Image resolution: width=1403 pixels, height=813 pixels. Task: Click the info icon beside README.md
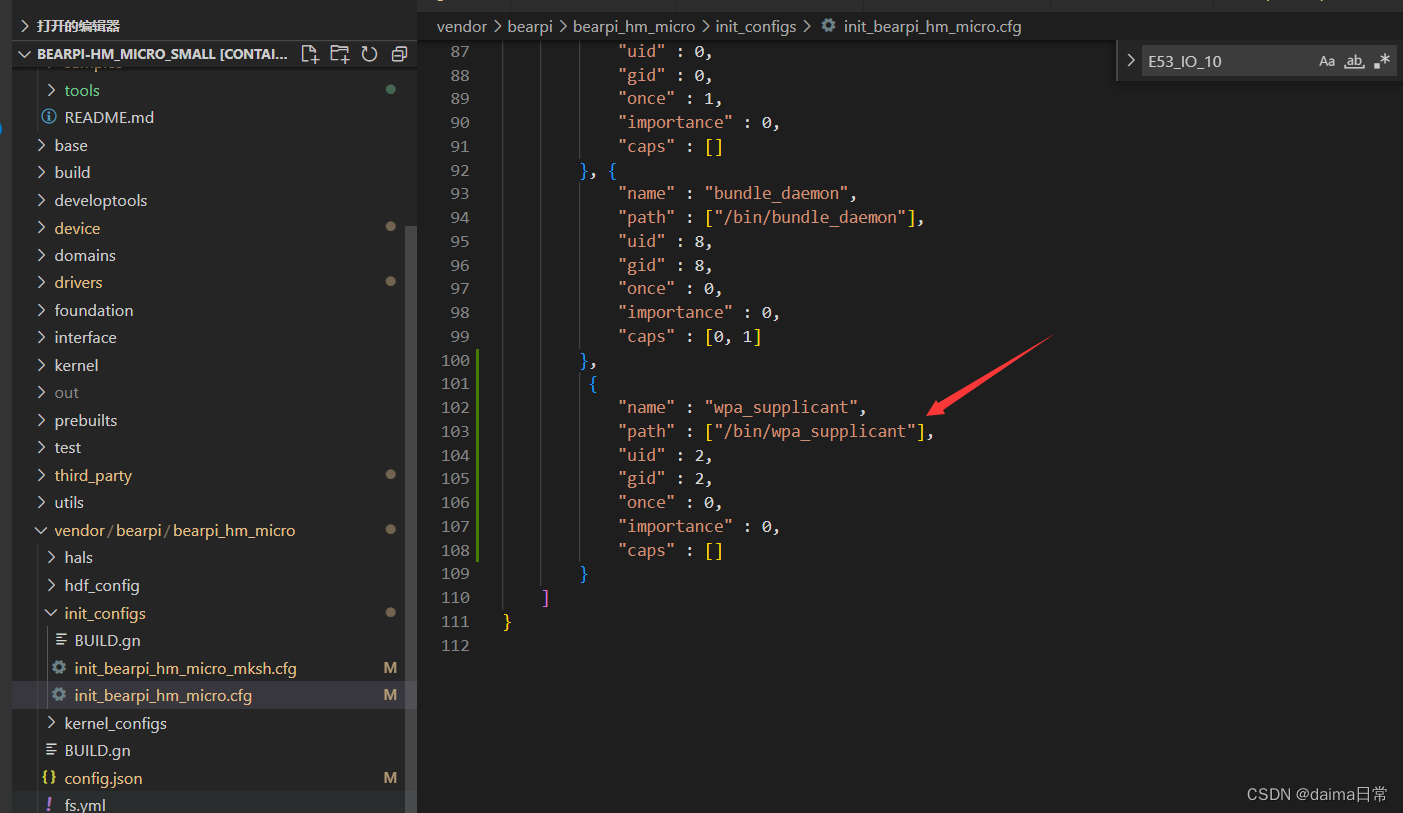coord(49,117)
